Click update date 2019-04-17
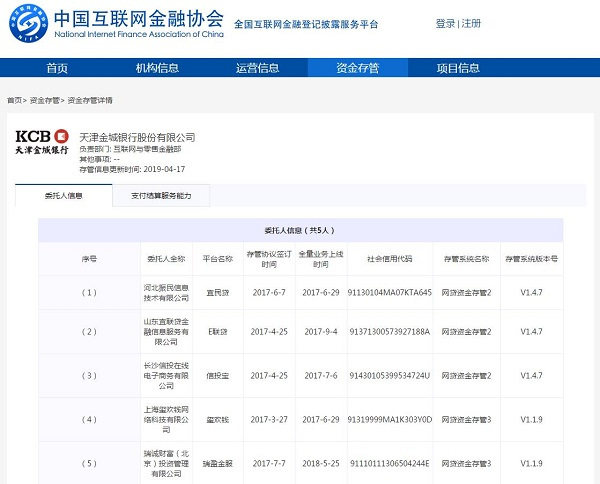The width and height of the screenshot is (600, 484). point(164,169)
